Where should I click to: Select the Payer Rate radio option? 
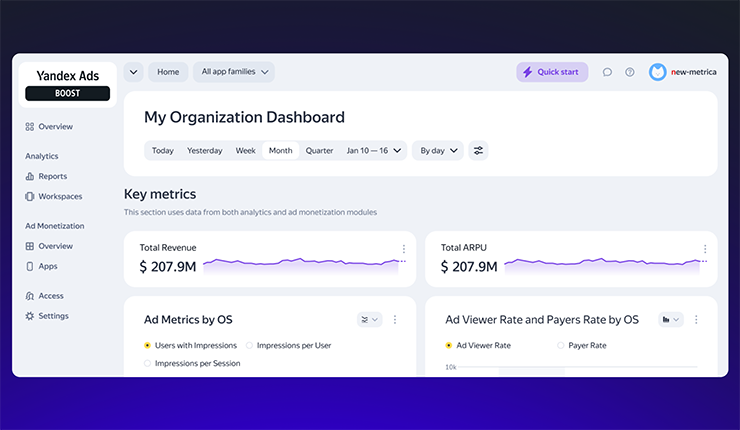(x=560, y=345)
